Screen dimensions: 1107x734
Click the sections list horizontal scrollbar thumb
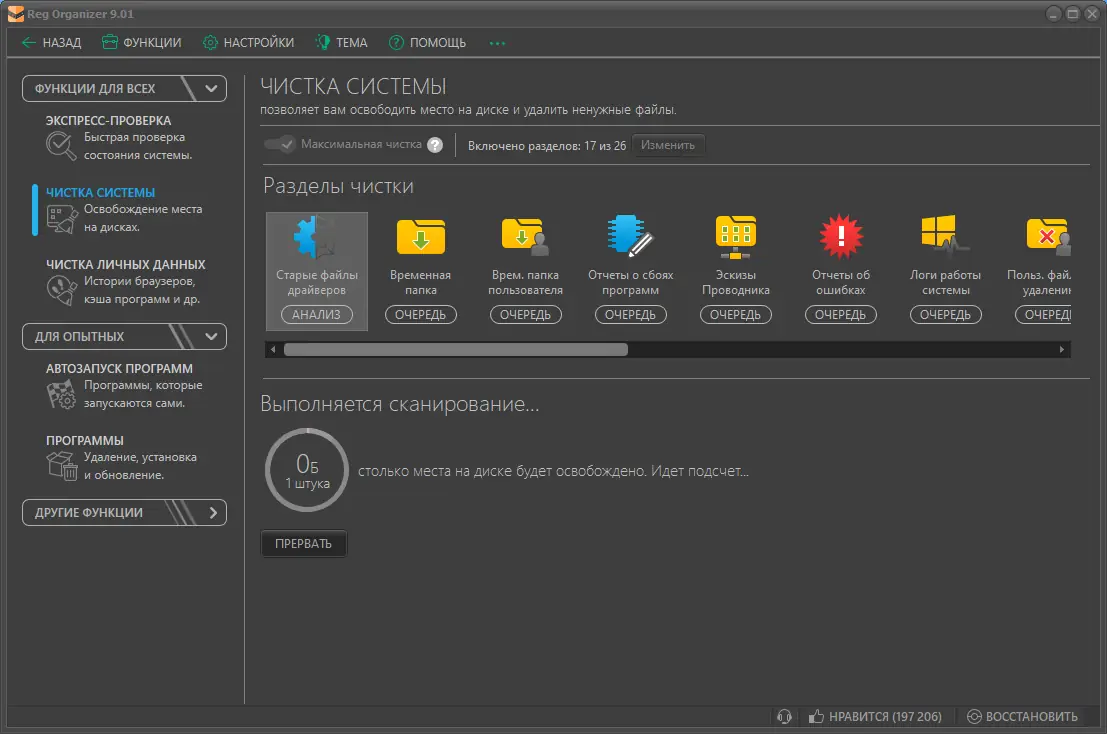coord(455,349)
